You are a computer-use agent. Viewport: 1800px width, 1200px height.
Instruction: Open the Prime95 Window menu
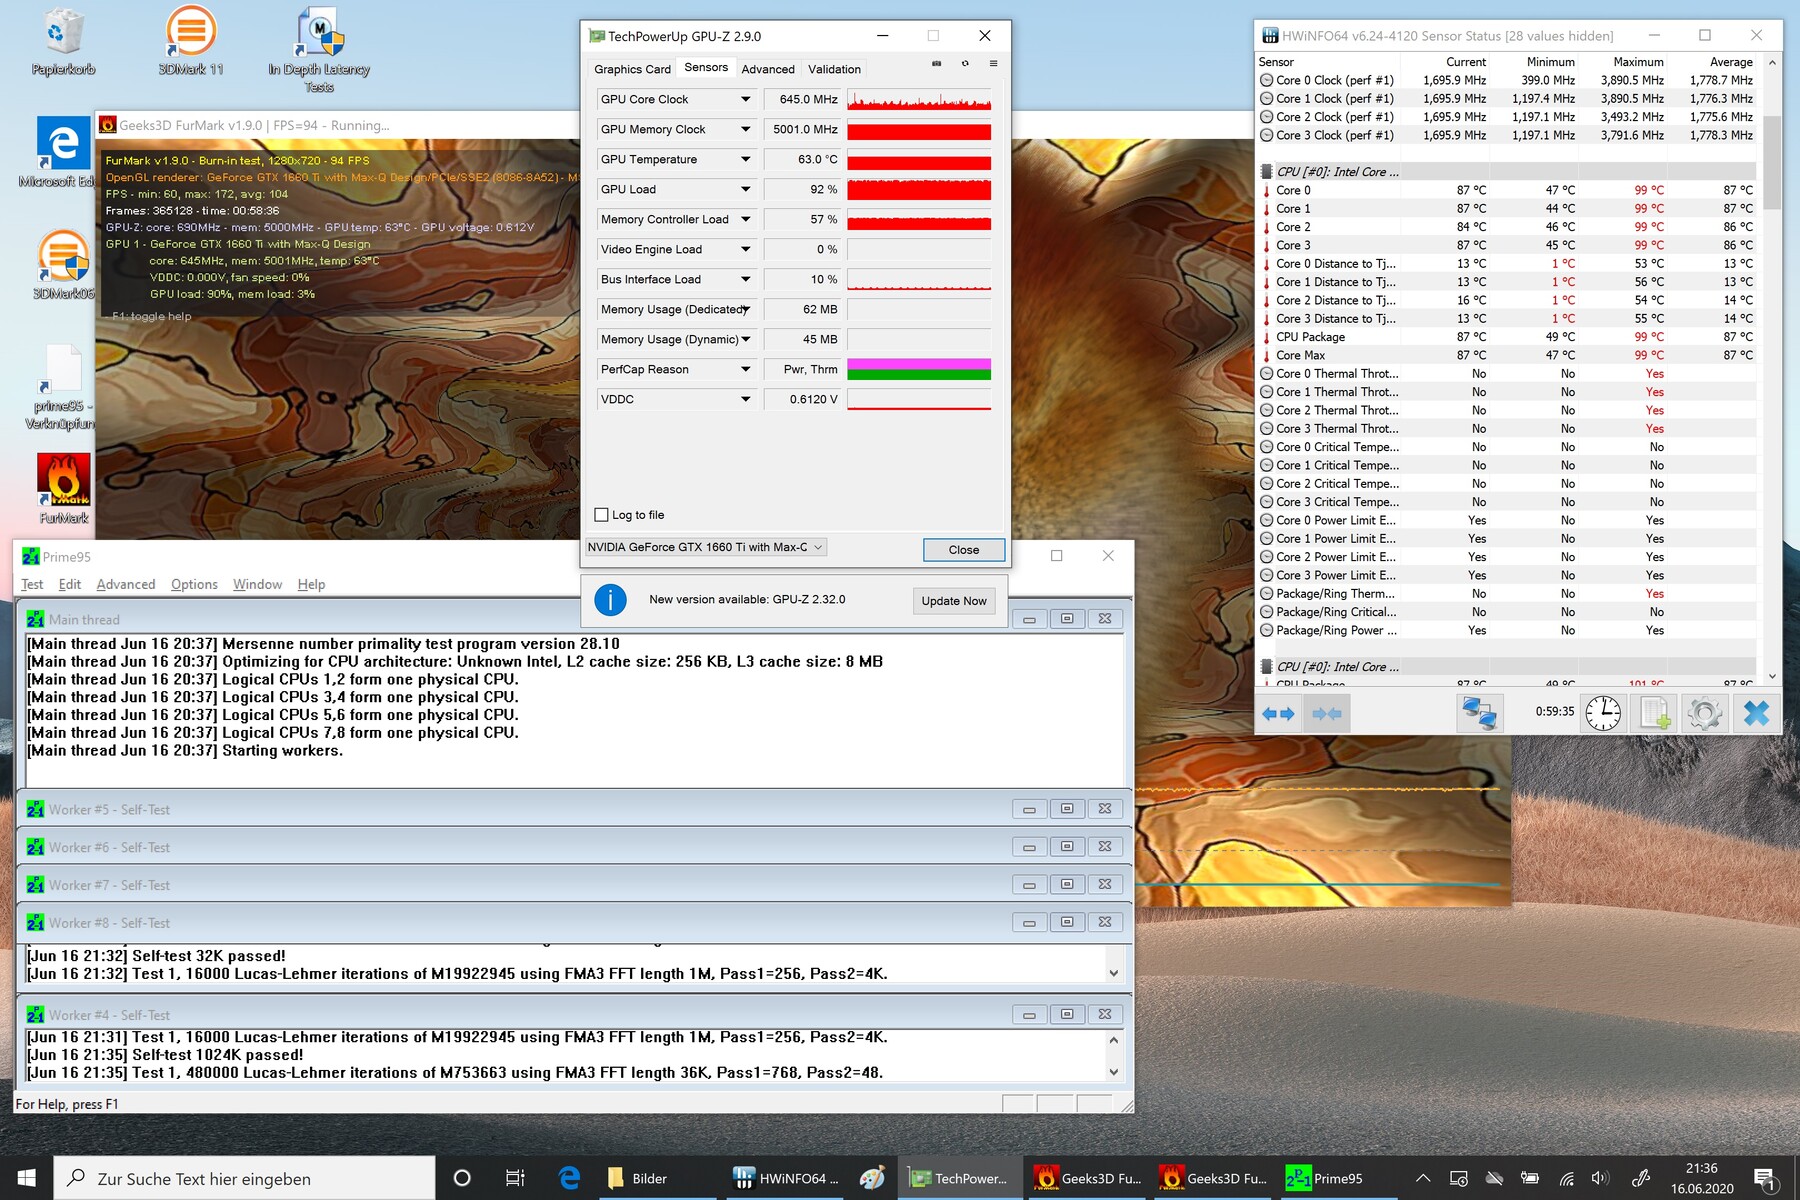tap(257, 584)
